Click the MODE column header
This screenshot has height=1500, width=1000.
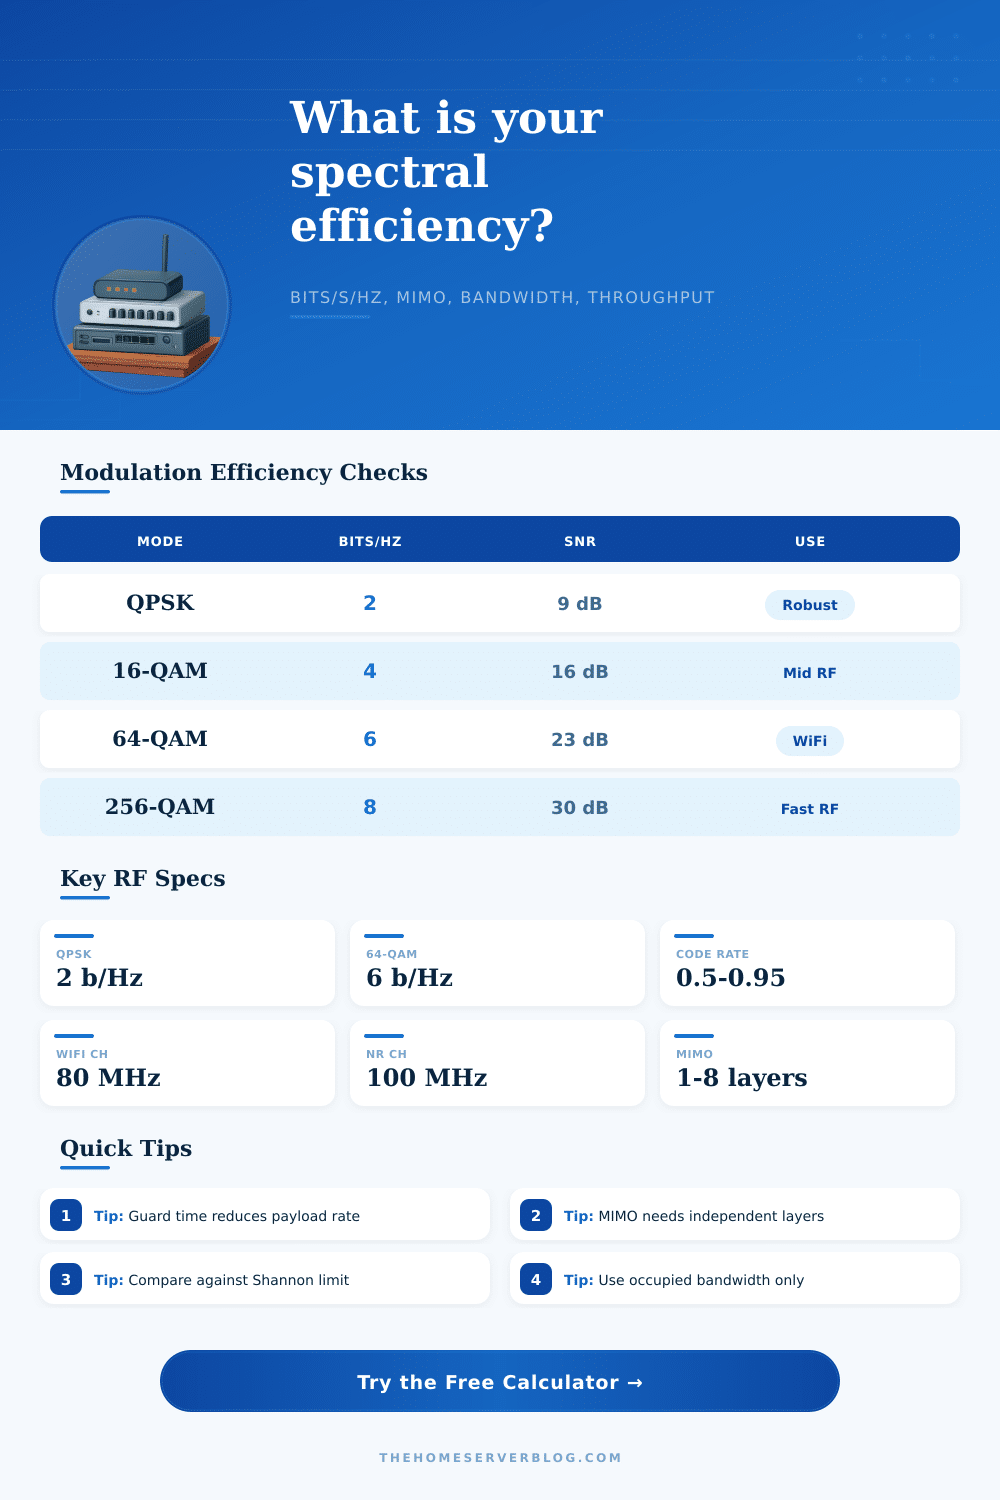(x=160, y=541)
